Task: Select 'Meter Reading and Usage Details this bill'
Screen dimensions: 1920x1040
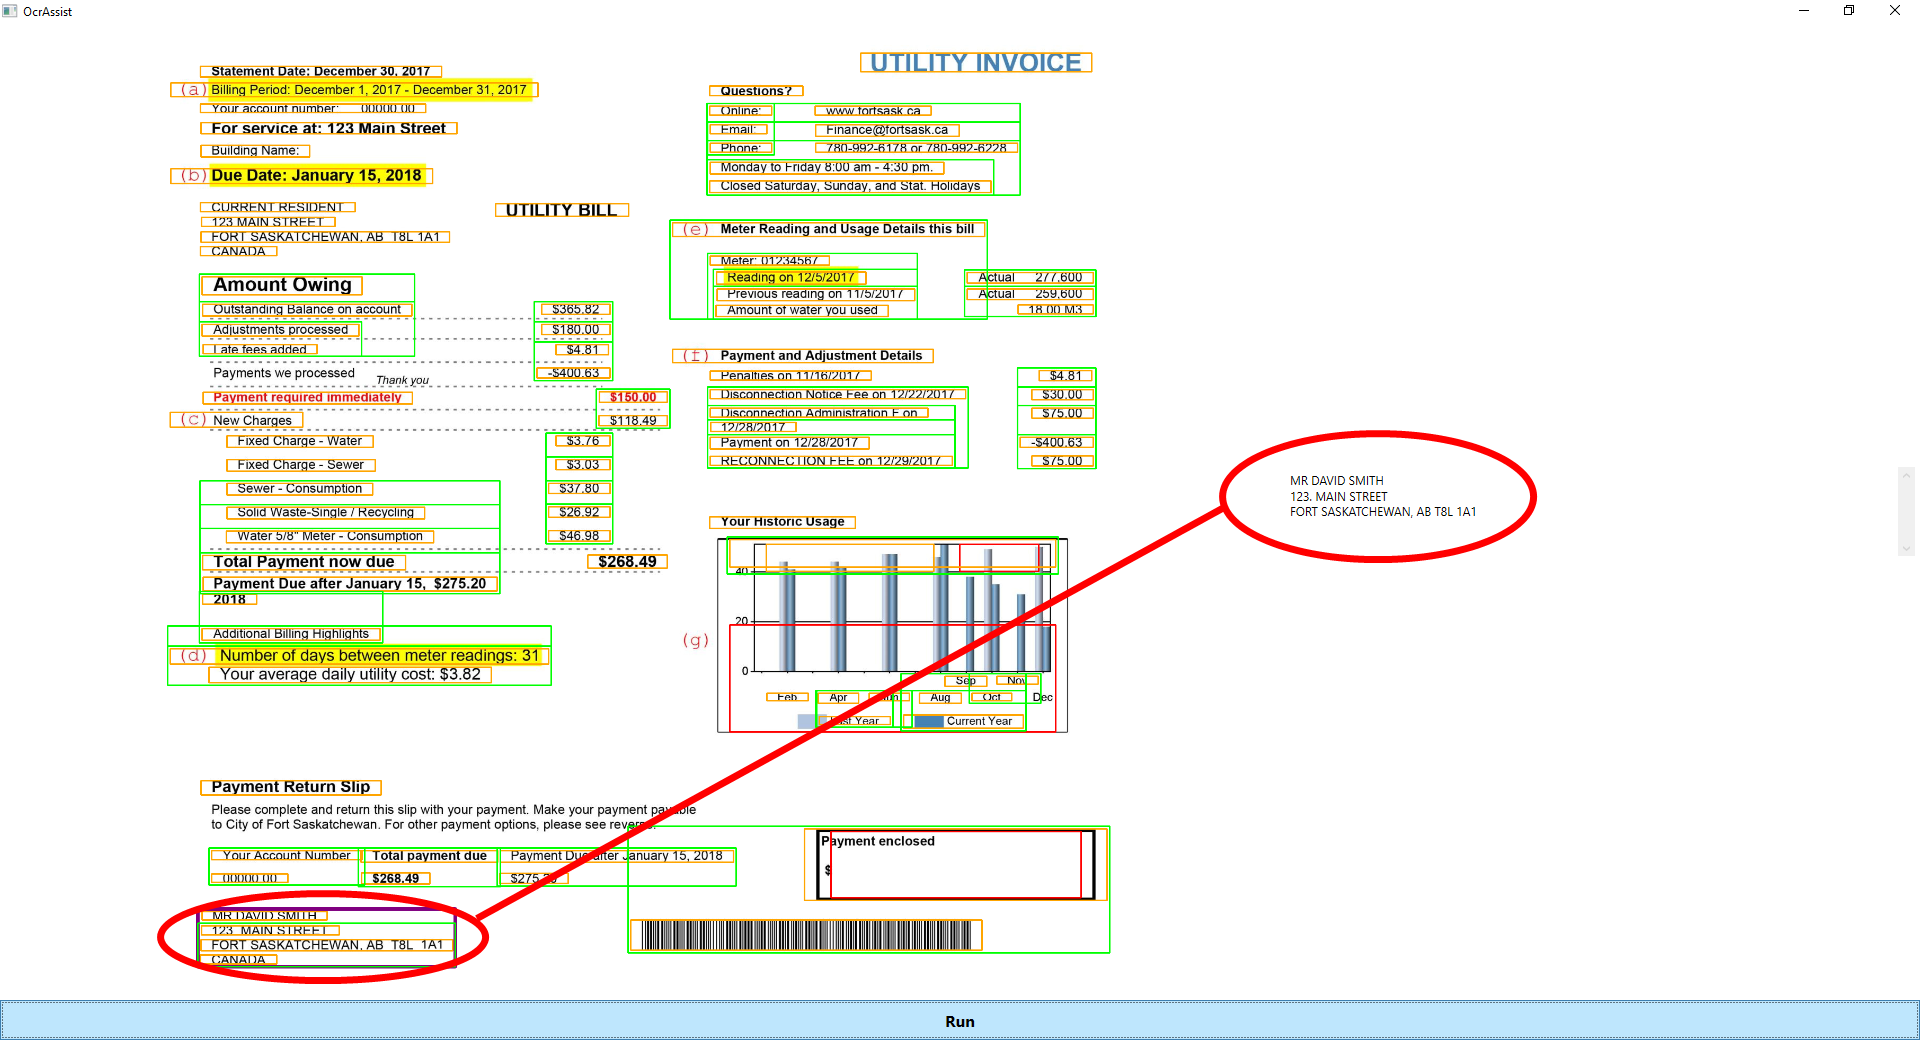Action: pyautogui.click(x=847, y=229)
